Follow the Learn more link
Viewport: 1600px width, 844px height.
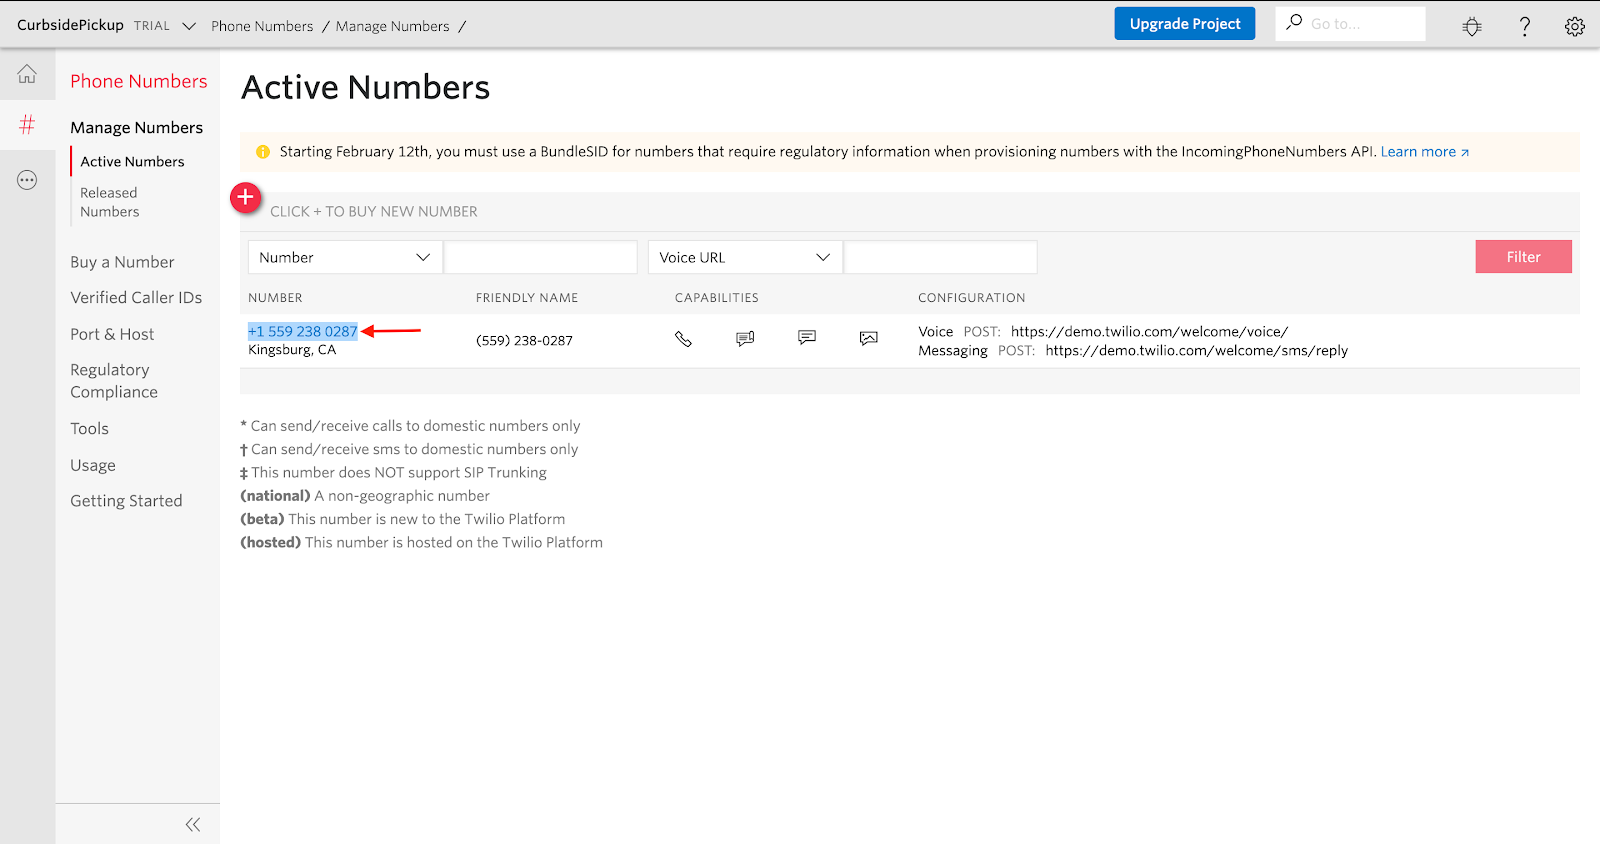(x=1425, y=152)
